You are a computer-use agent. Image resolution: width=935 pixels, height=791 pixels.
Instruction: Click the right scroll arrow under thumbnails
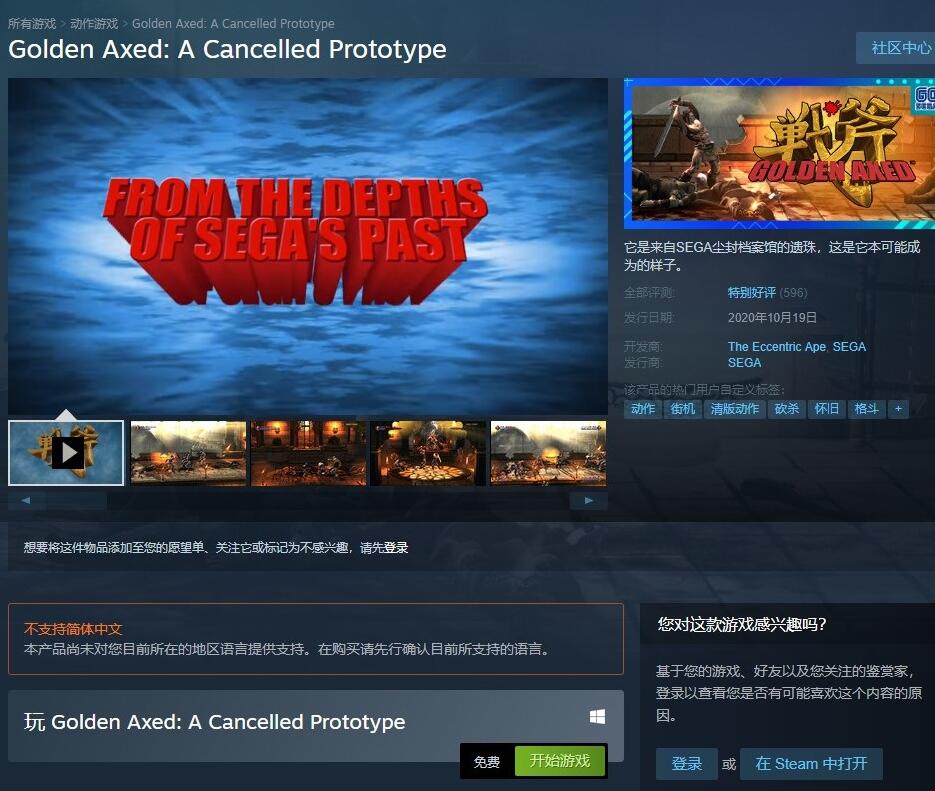click(589, 500)
